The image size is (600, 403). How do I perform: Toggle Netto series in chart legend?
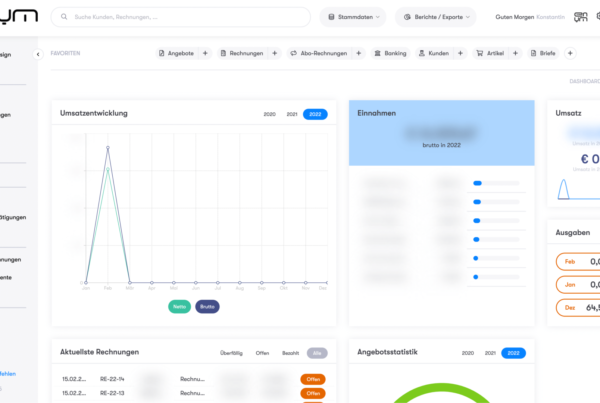click(x=180, y=307)
